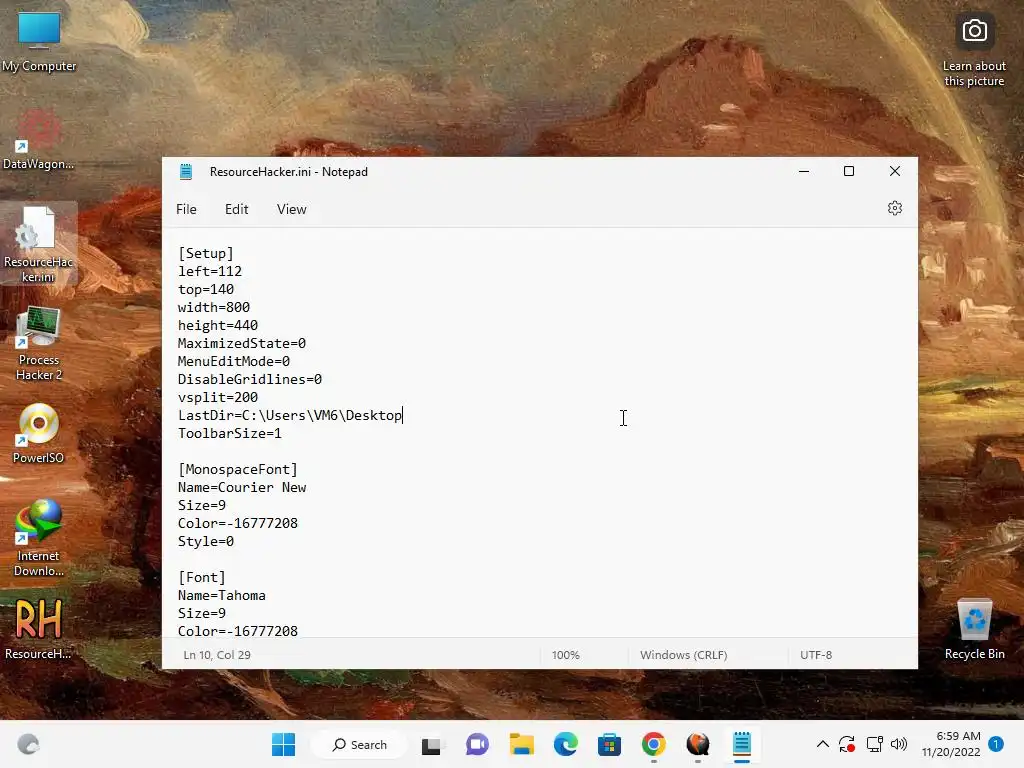Click the Notepad taskbar icon
Viewport: 1024px width, 768px height.
click(x=742, y=744)
